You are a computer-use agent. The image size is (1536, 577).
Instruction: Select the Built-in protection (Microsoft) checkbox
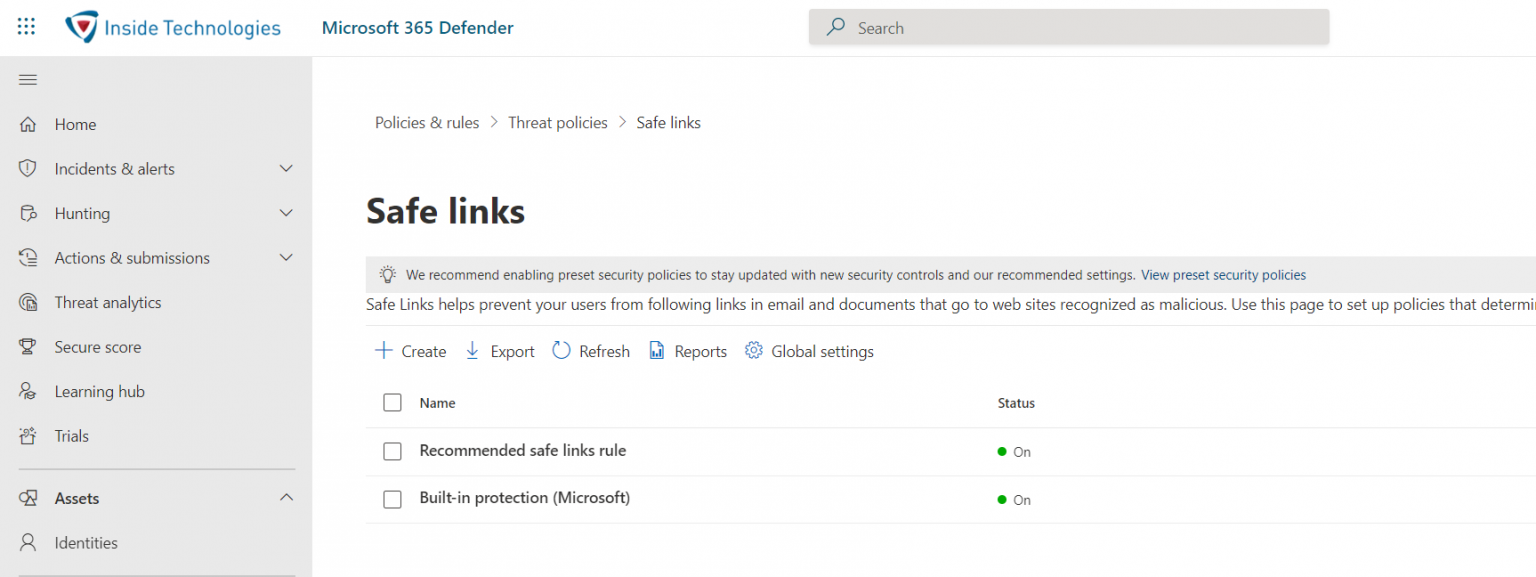click(392, 499)
